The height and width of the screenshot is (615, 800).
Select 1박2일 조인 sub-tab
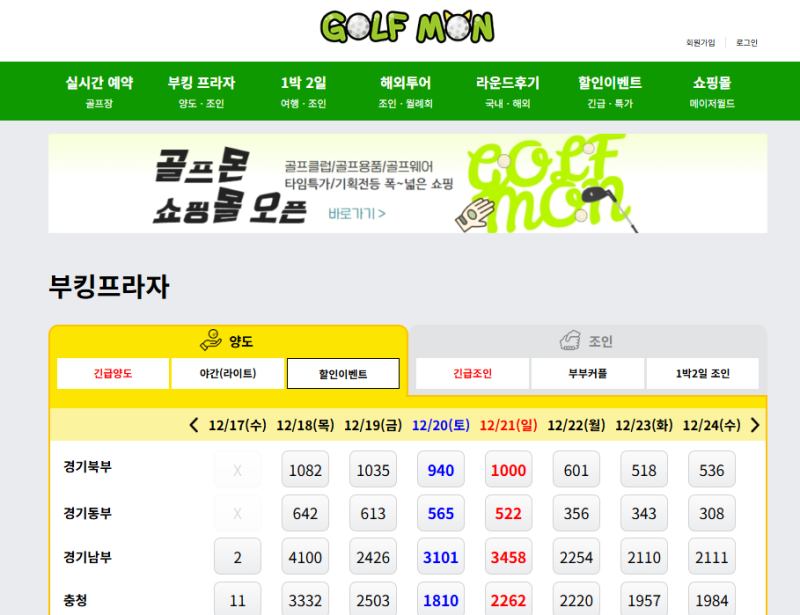(703, 374)
